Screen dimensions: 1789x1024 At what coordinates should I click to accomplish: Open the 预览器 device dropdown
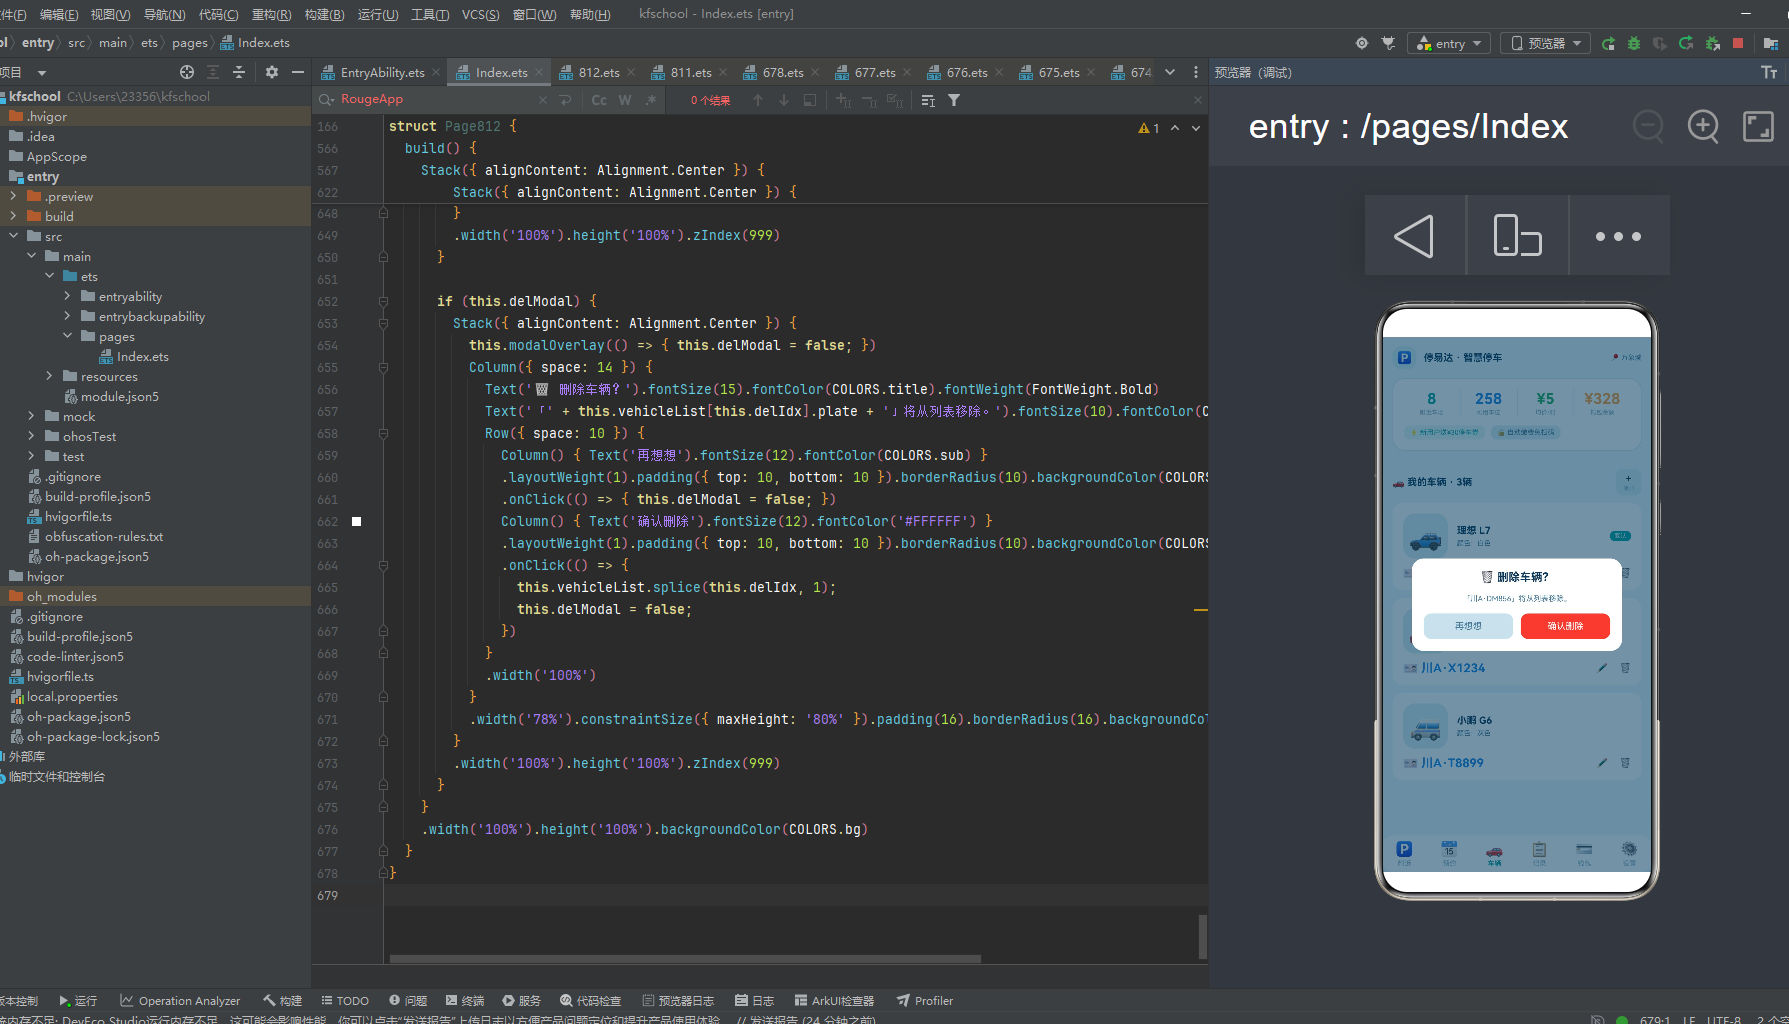[1547, 43]
